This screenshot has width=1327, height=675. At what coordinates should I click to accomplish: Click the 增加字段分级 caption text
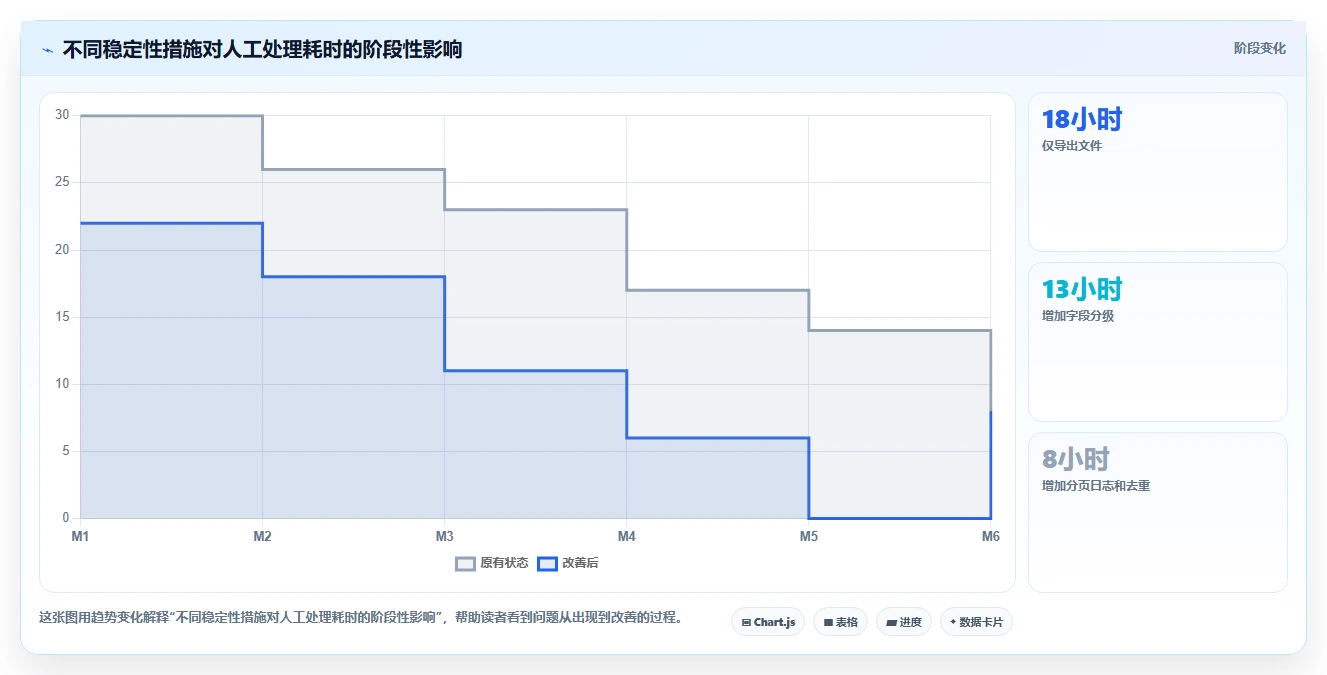coord(1078,316)
